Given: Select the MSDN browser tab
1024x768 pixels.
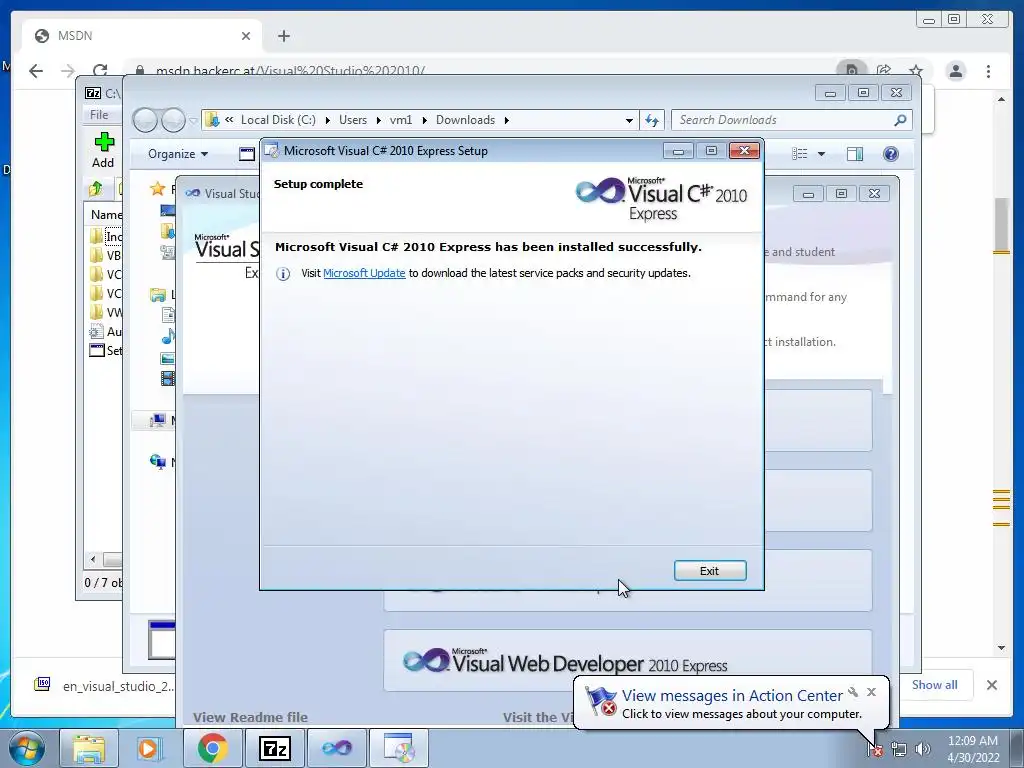Looking at the screenshot, I should [x=142, y=36].
